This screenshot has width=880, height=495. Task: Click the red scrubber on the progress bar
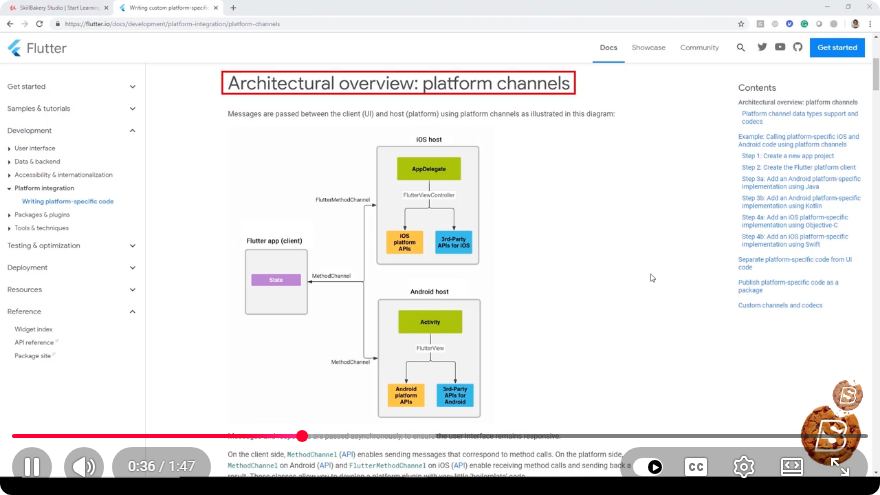[302, 436]
